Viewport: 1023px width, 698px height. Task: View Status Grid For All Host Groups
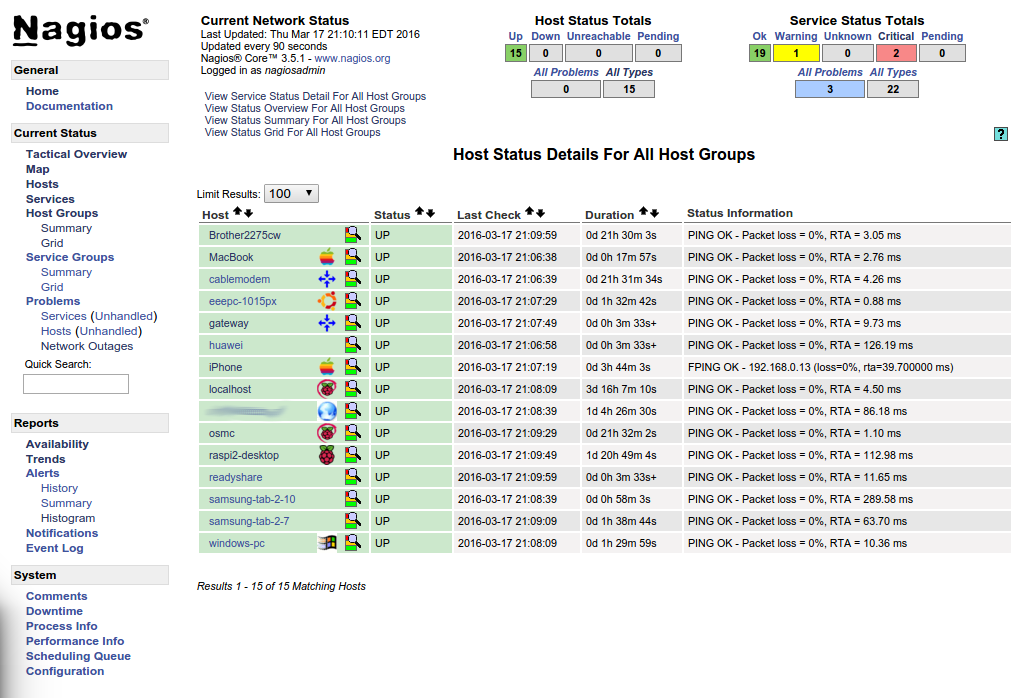tap(292, 132)
